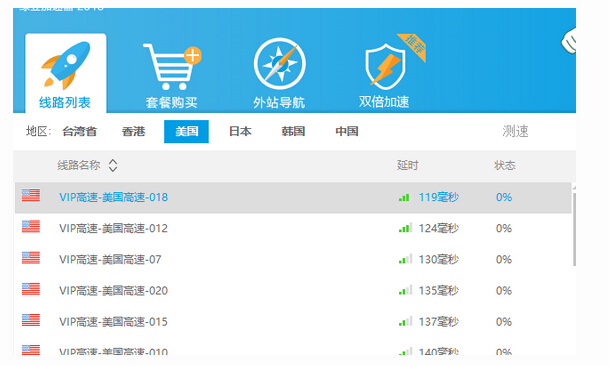Click the US flag beside 美国高速-018

(31, 195)
